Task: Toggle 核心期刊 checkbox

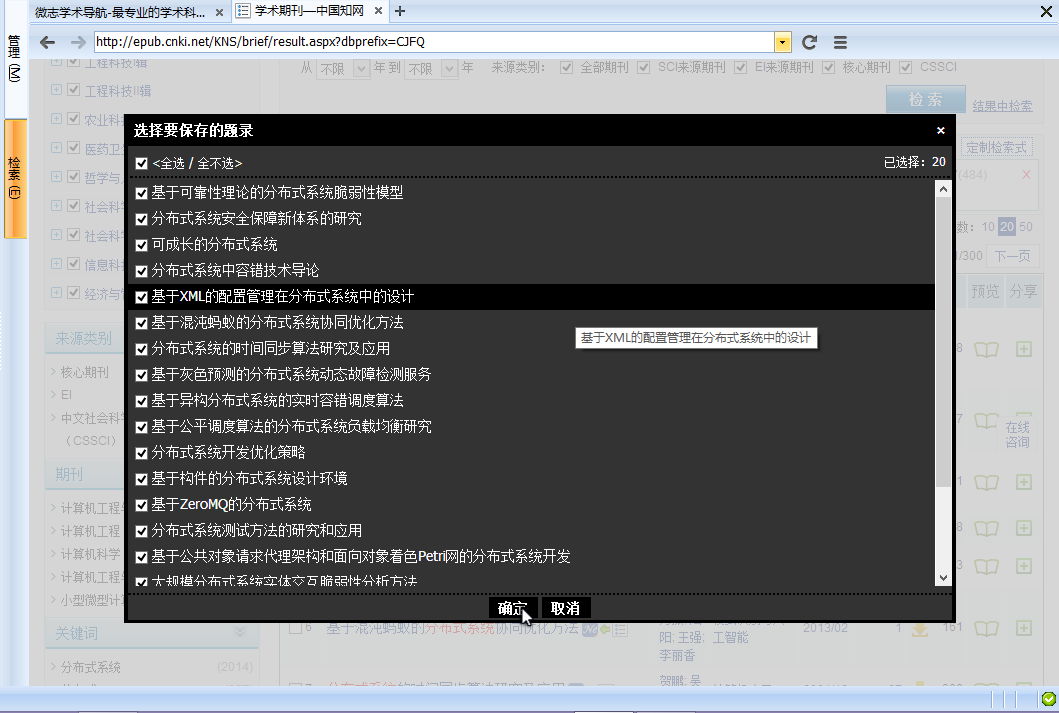Action: [x=829, y=68]
